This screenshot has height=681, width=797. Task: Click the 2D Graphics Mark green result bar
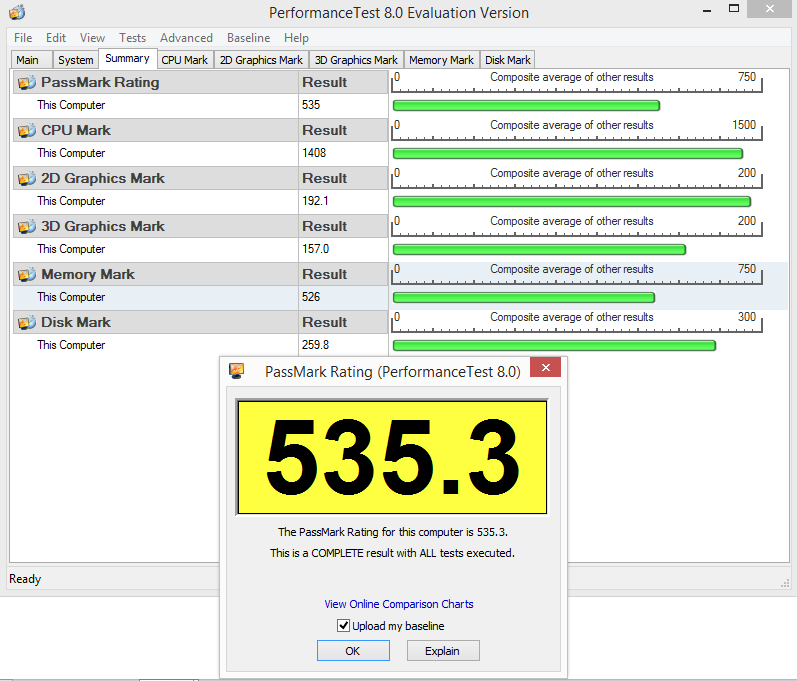tap(572, 202)
